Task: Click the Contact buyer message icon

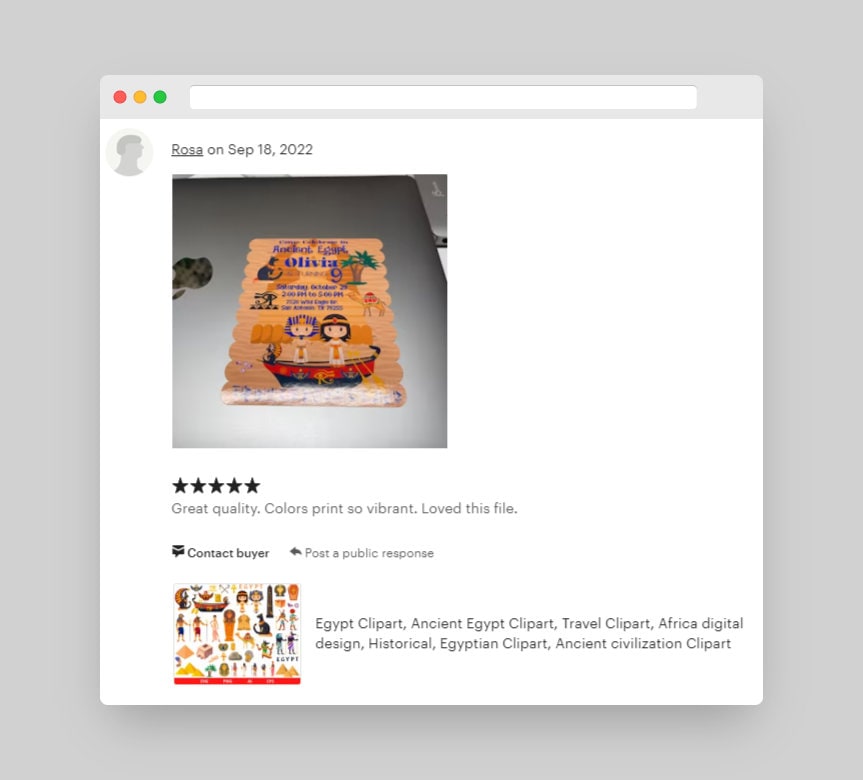Action: 178,551
